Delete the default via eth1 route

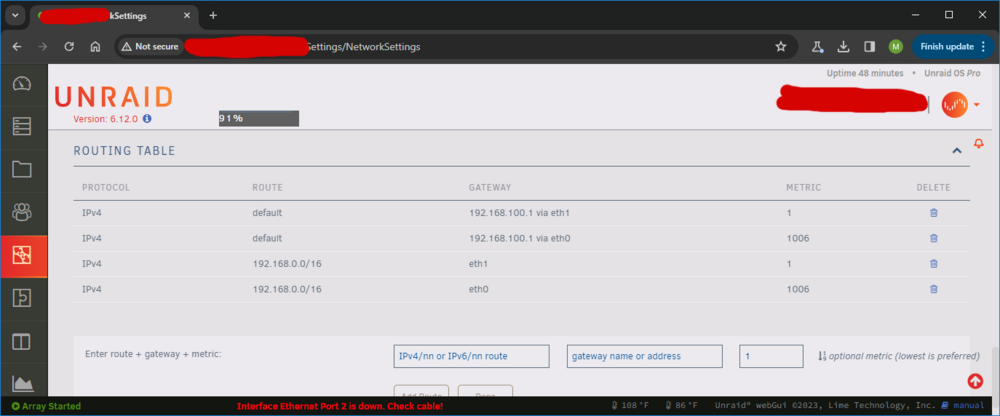(934, 213)
